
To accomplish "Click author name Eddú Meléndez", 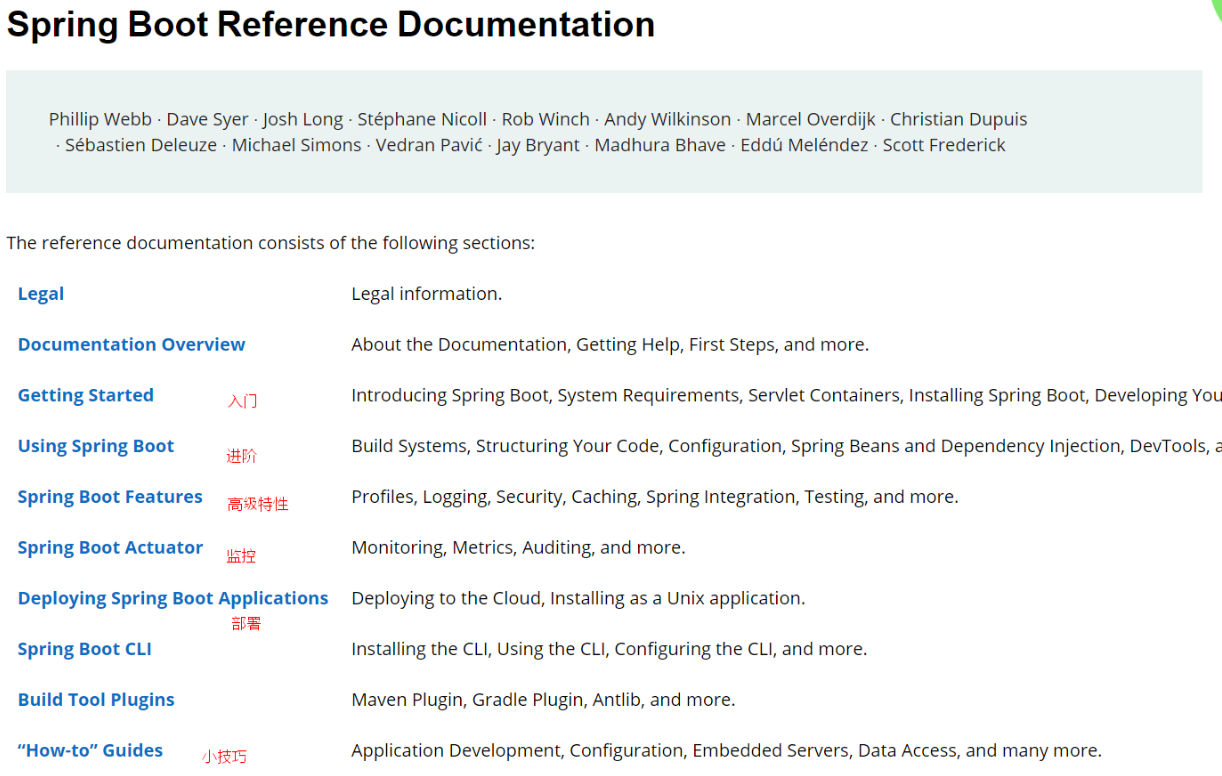I will (x=804, y=146).
